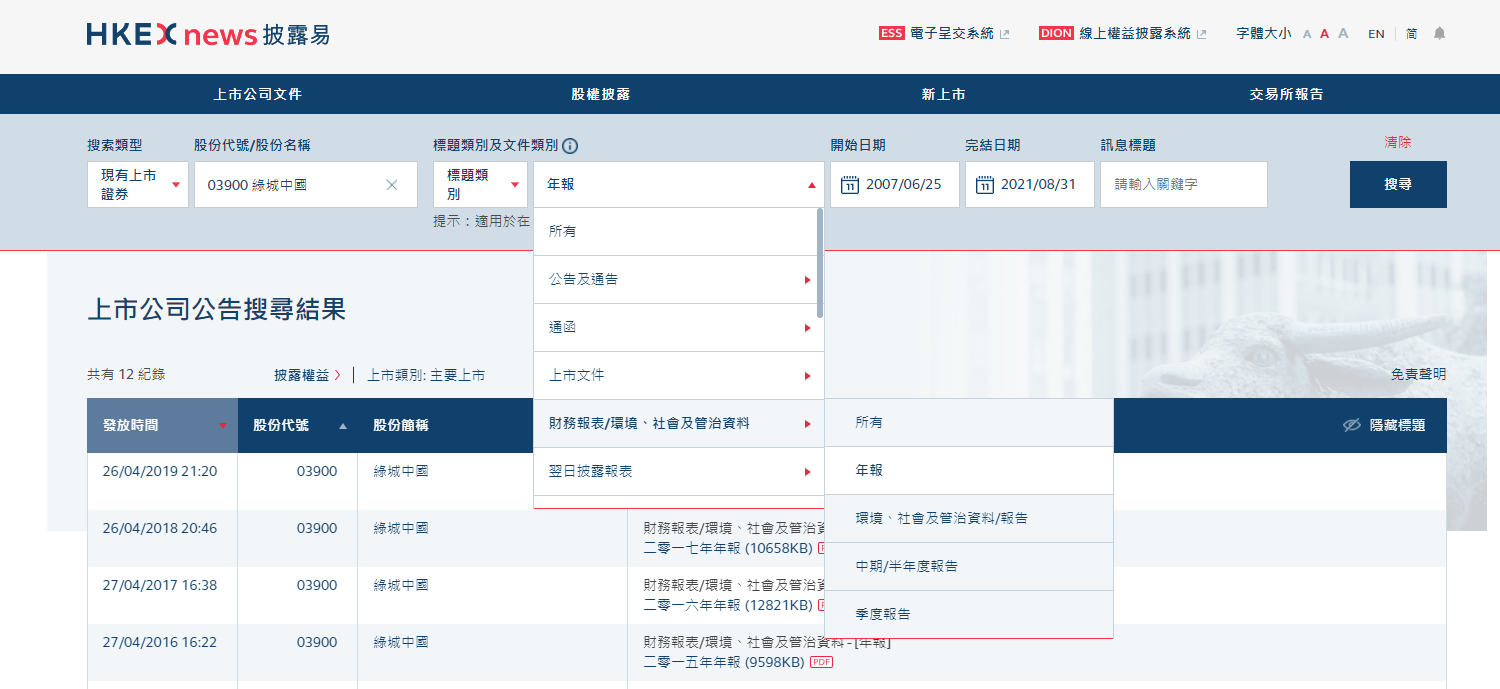Open the 搜索類型 現有上市證券 dropdown
This screenshot has width=1500, height=689.
pyautogui.click(x=138, y=185)
